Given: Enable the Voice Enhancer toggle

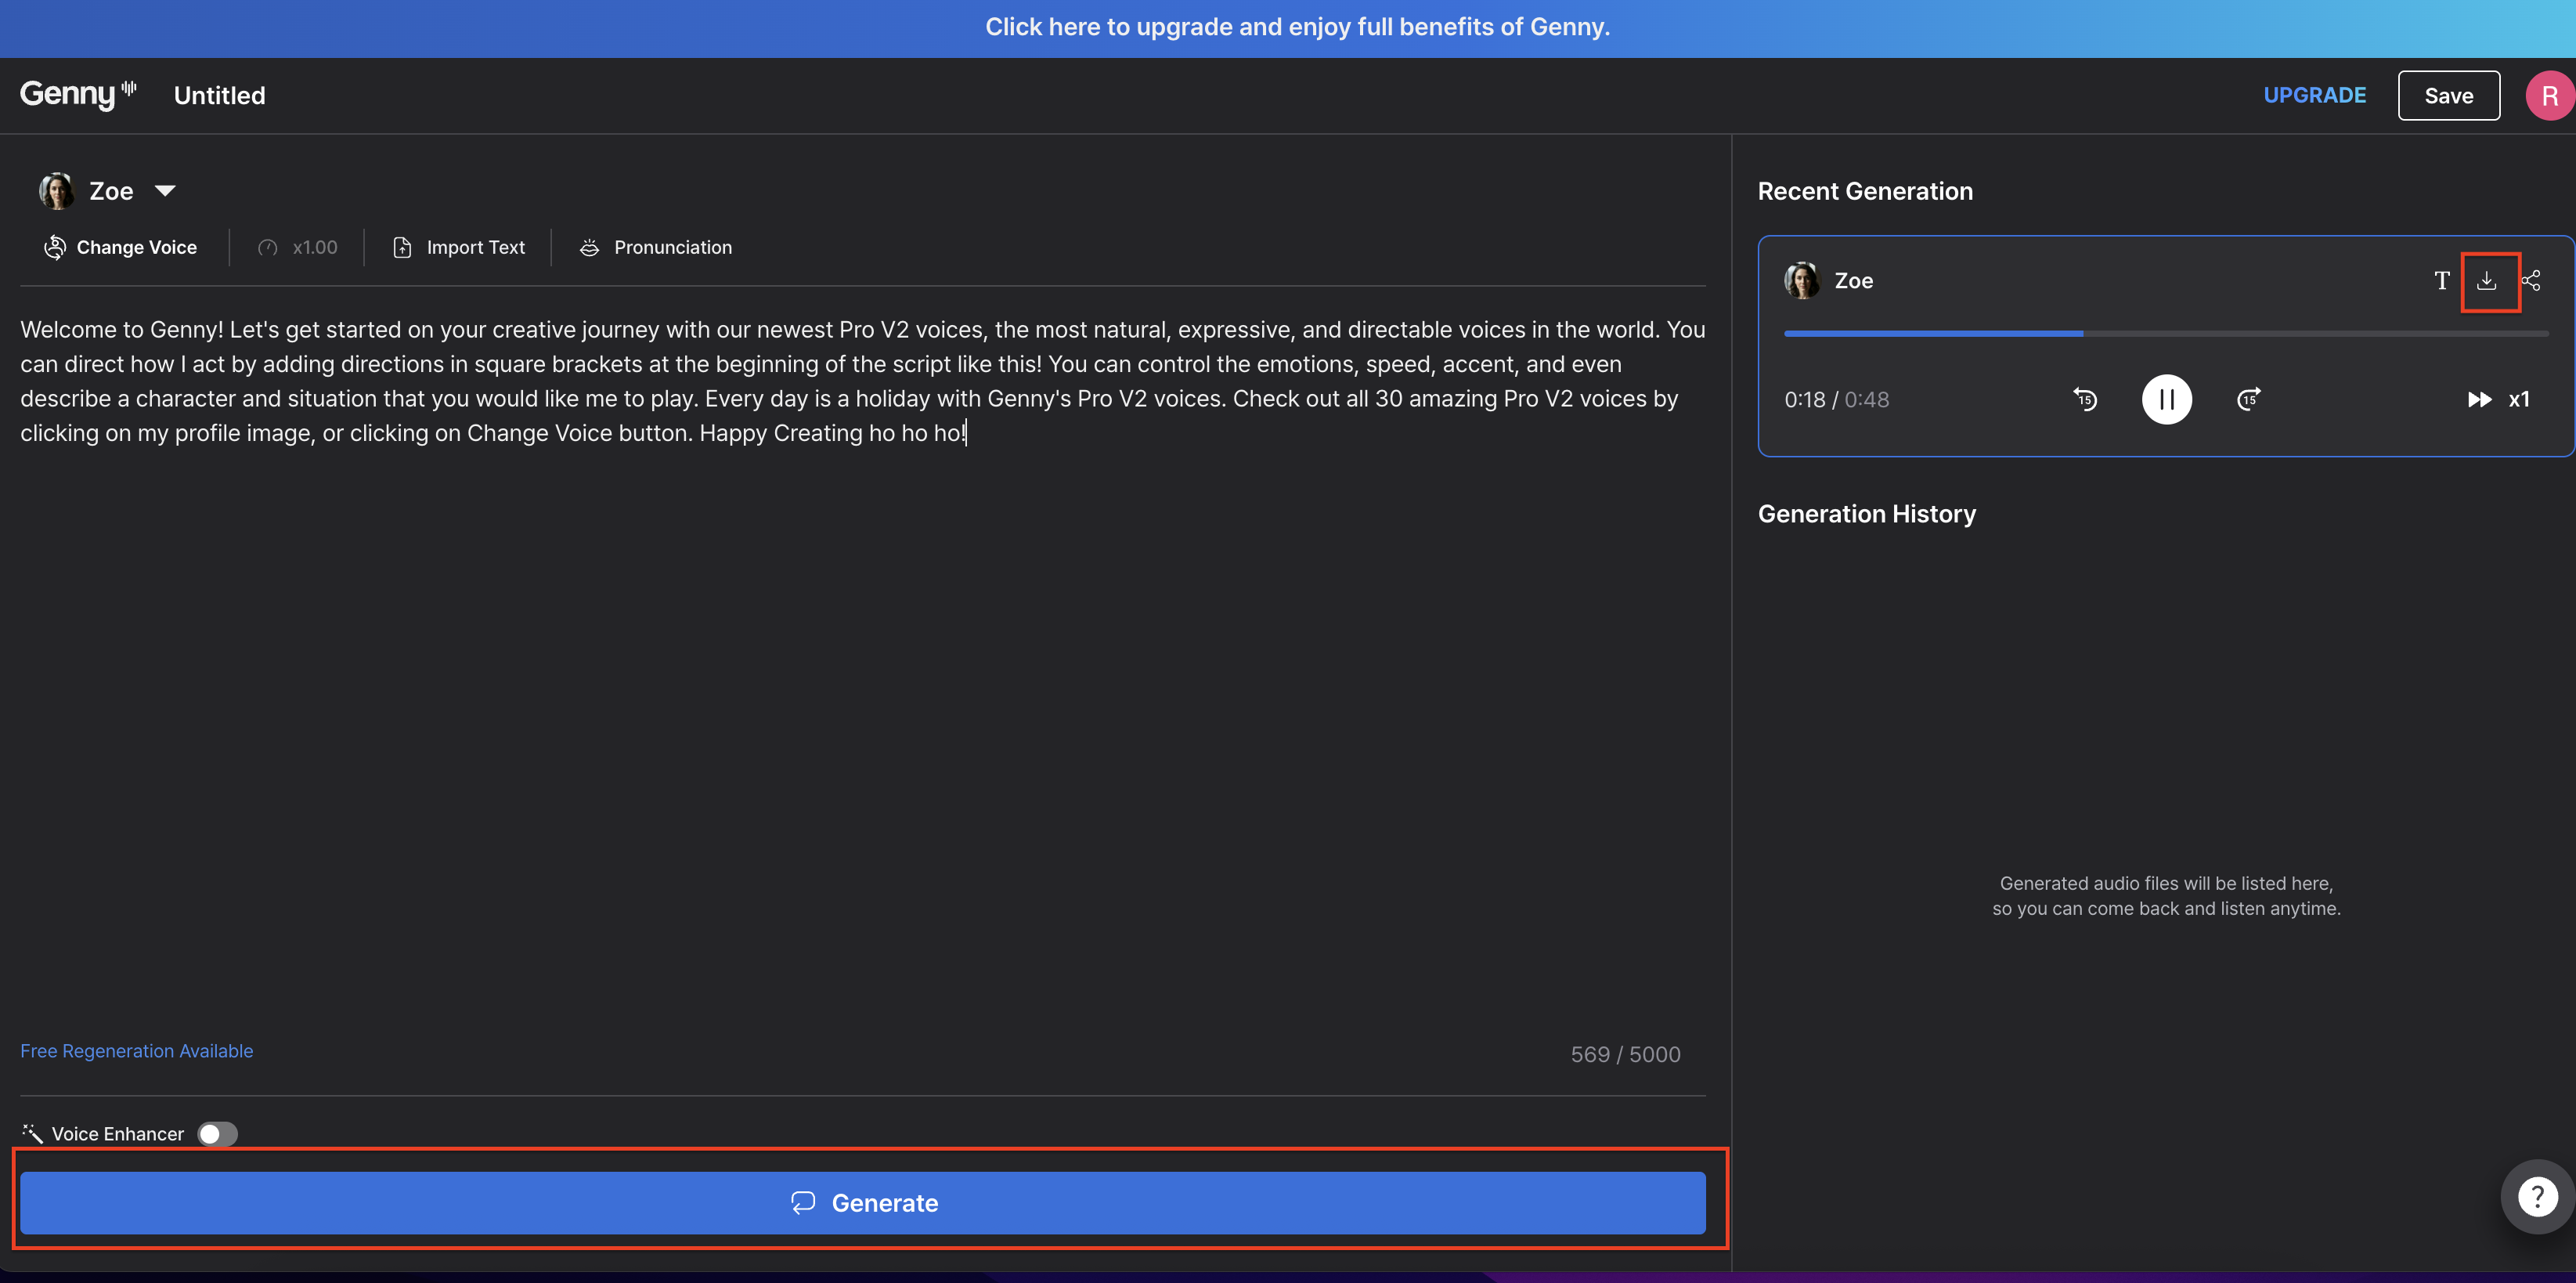Looking at the screenshot, I should tap(217, 1134).
